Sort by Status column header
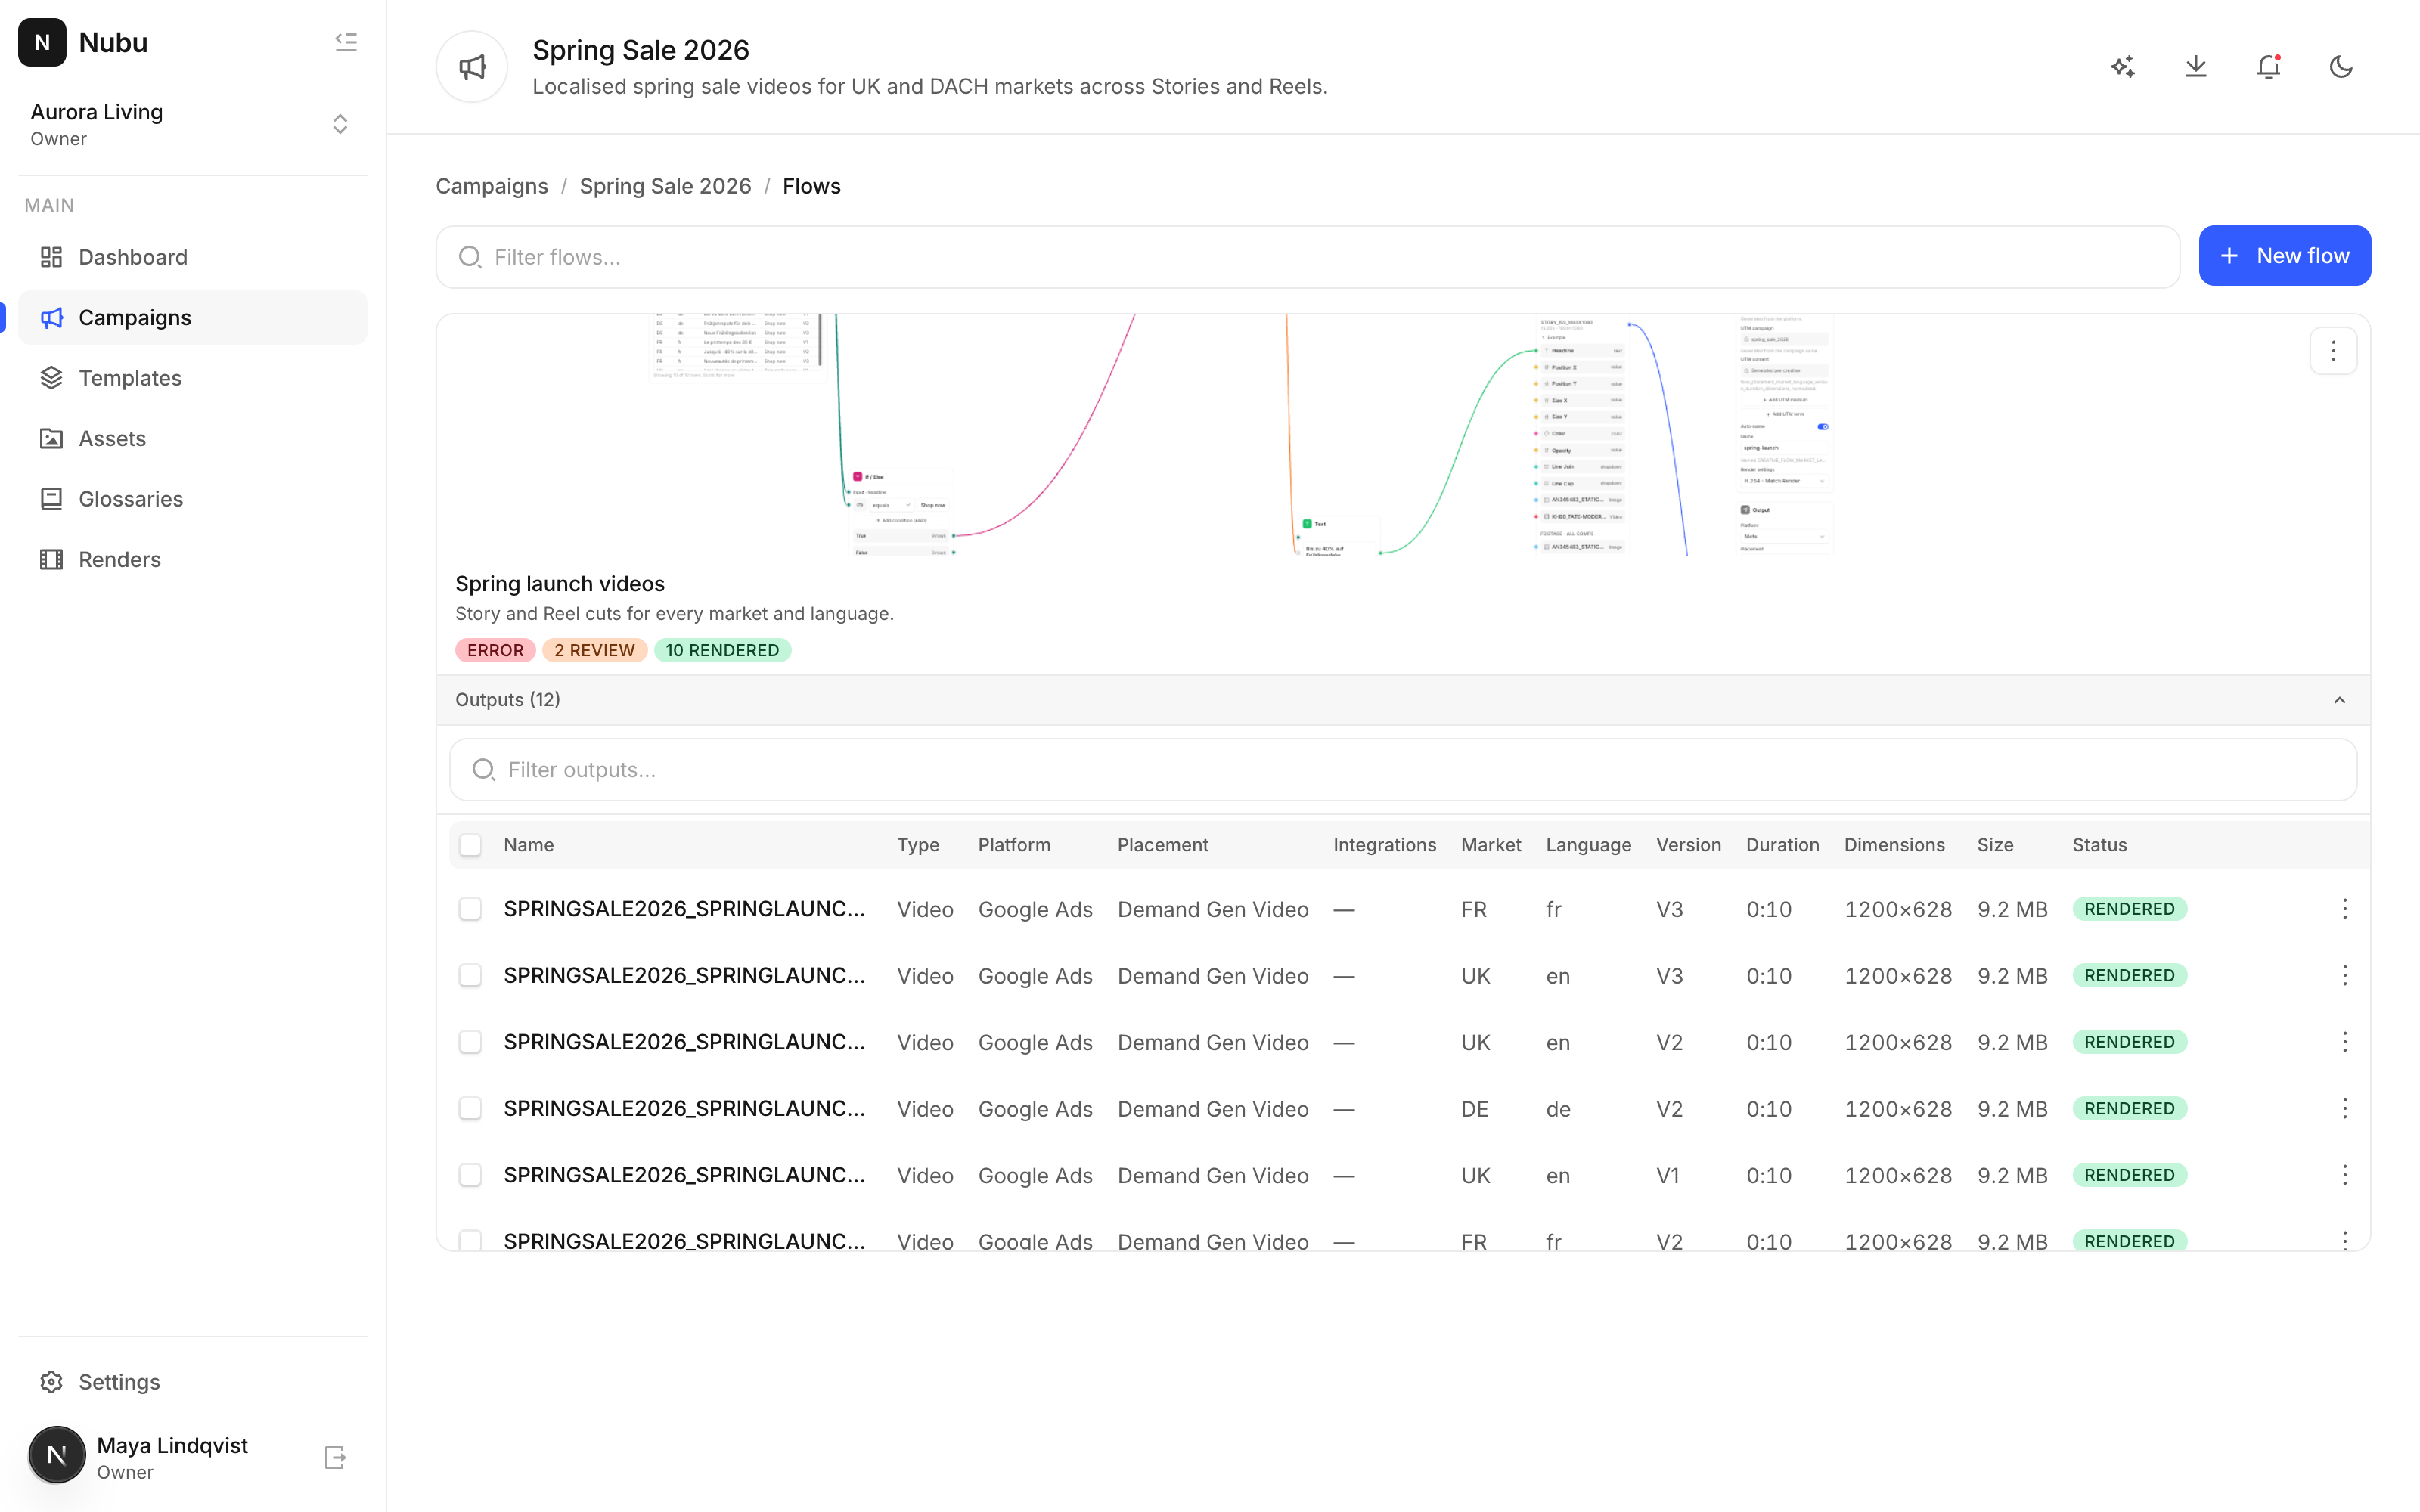The image size is (2420, 1512). 2099,845
